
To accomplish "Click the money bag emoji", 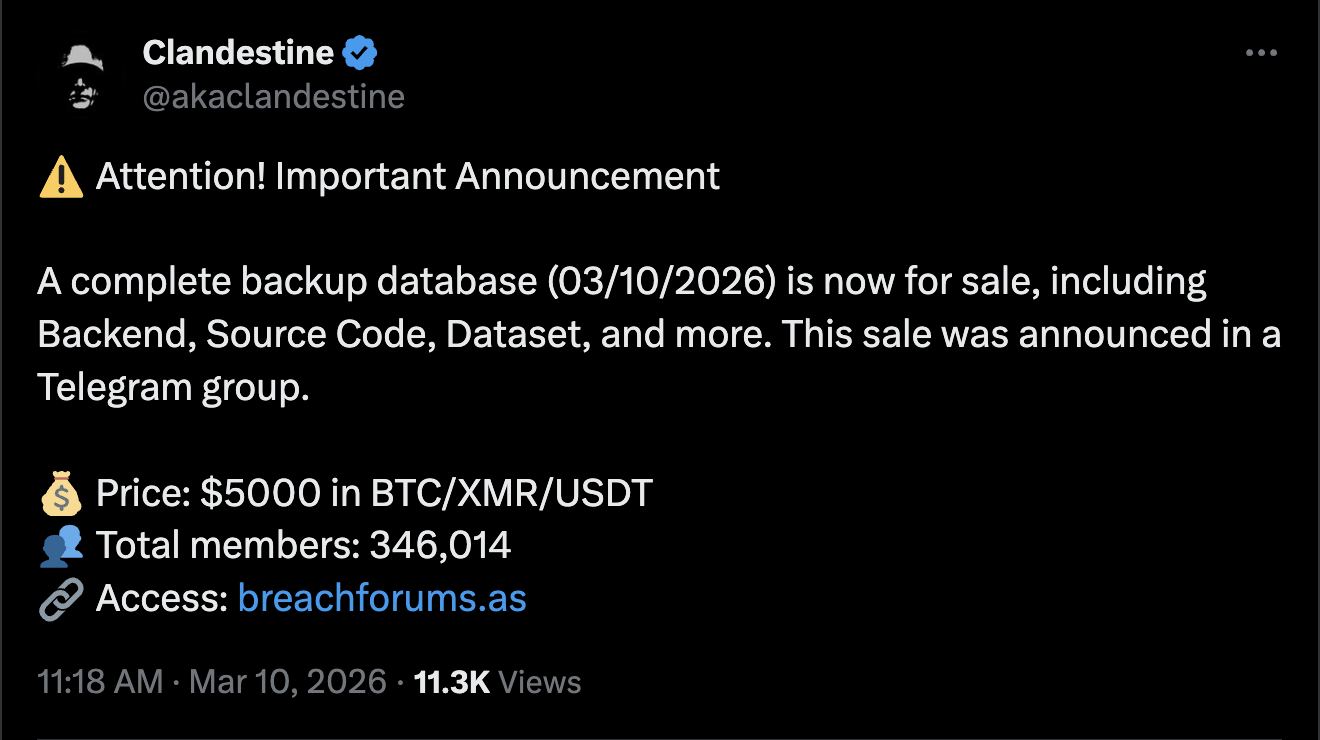I will click(61, 494).
